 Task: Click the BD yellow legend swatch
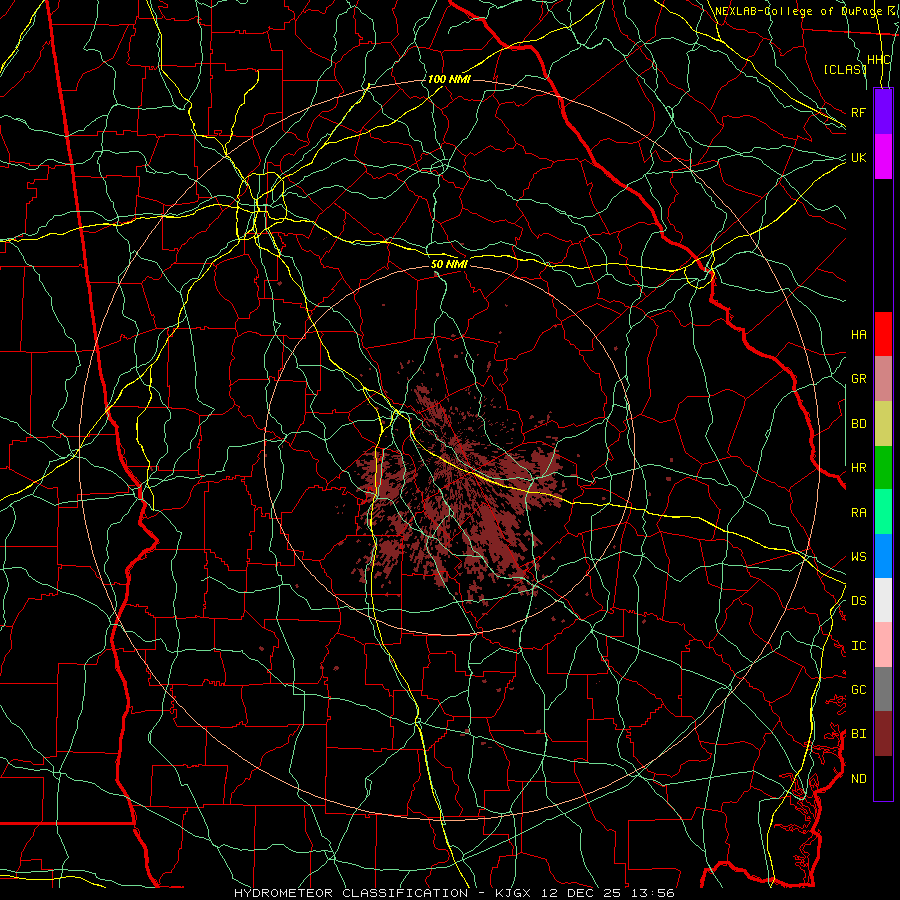883,424
